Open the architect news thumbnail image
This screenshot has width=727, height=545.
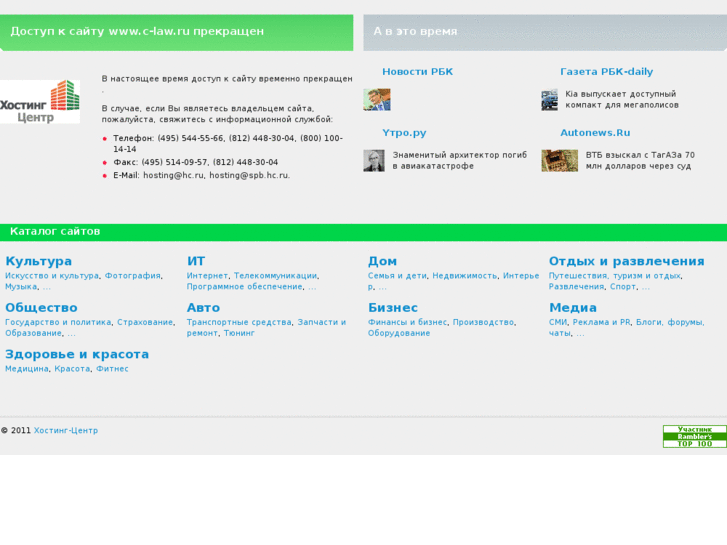(x=374, y=160)
